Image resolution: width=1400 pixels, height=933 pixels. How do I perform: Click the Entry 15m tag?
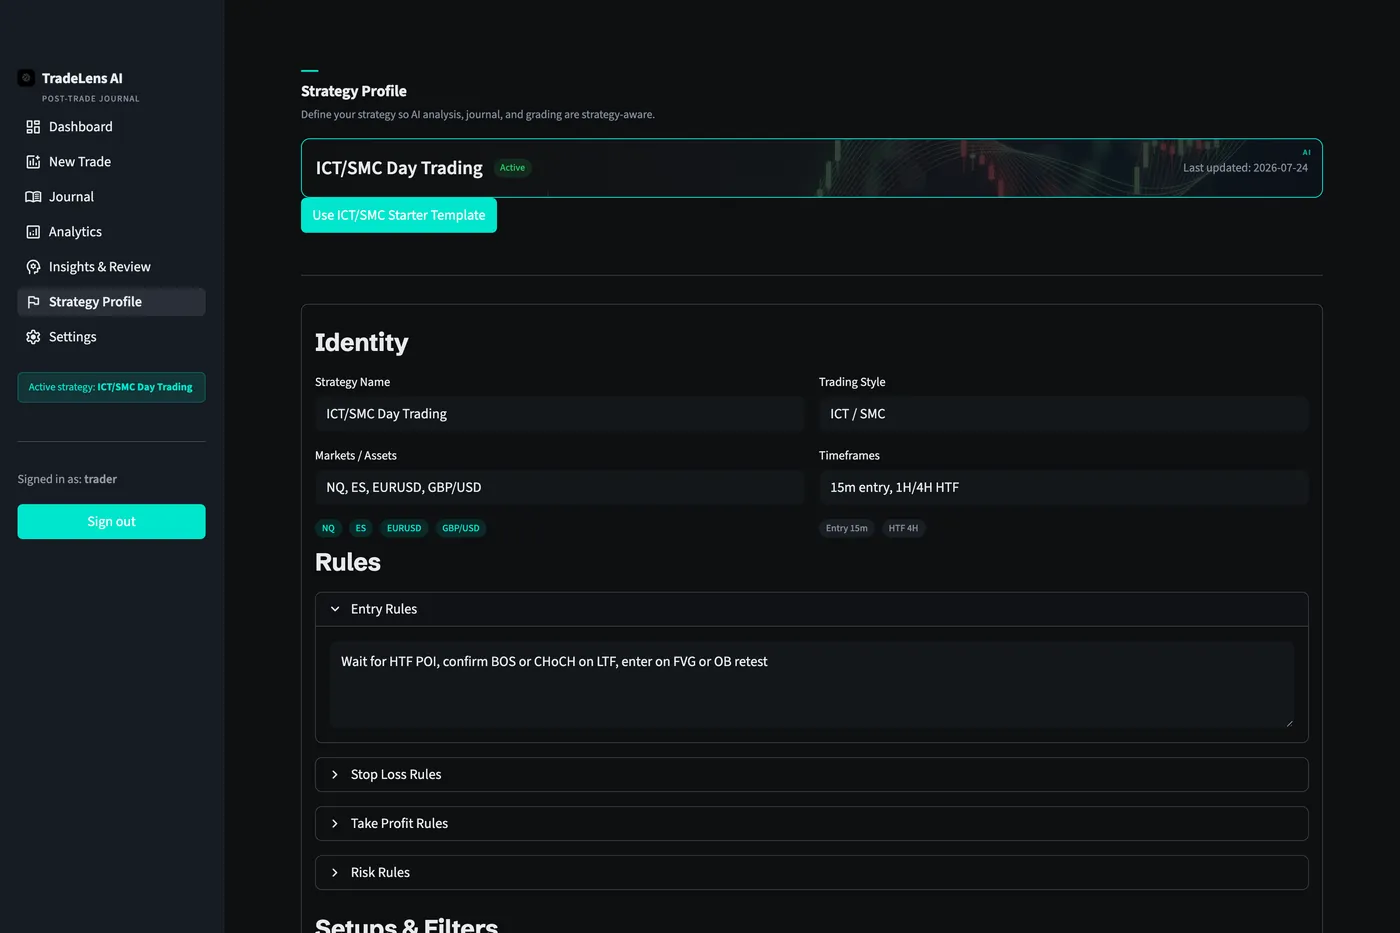point(847,528)
